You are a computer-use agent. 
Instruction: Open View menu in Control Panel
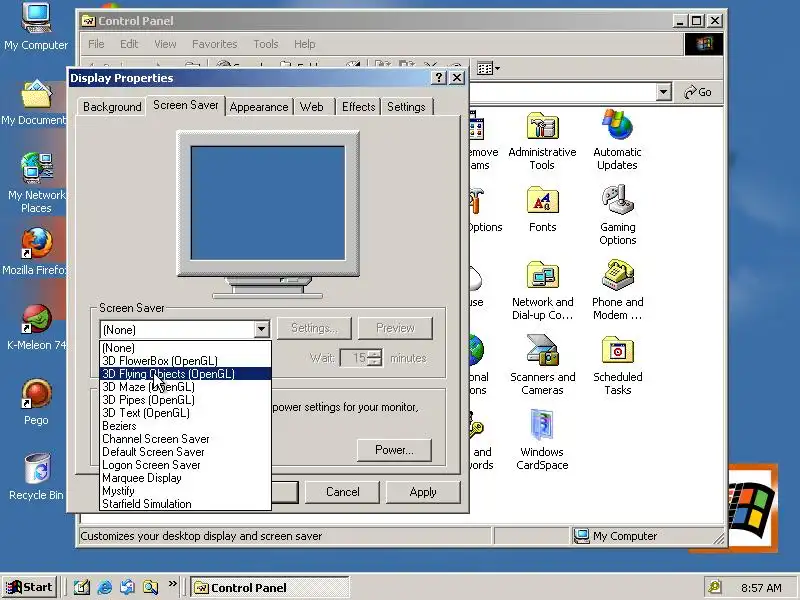pyautogui.click(x=165, y=44)
